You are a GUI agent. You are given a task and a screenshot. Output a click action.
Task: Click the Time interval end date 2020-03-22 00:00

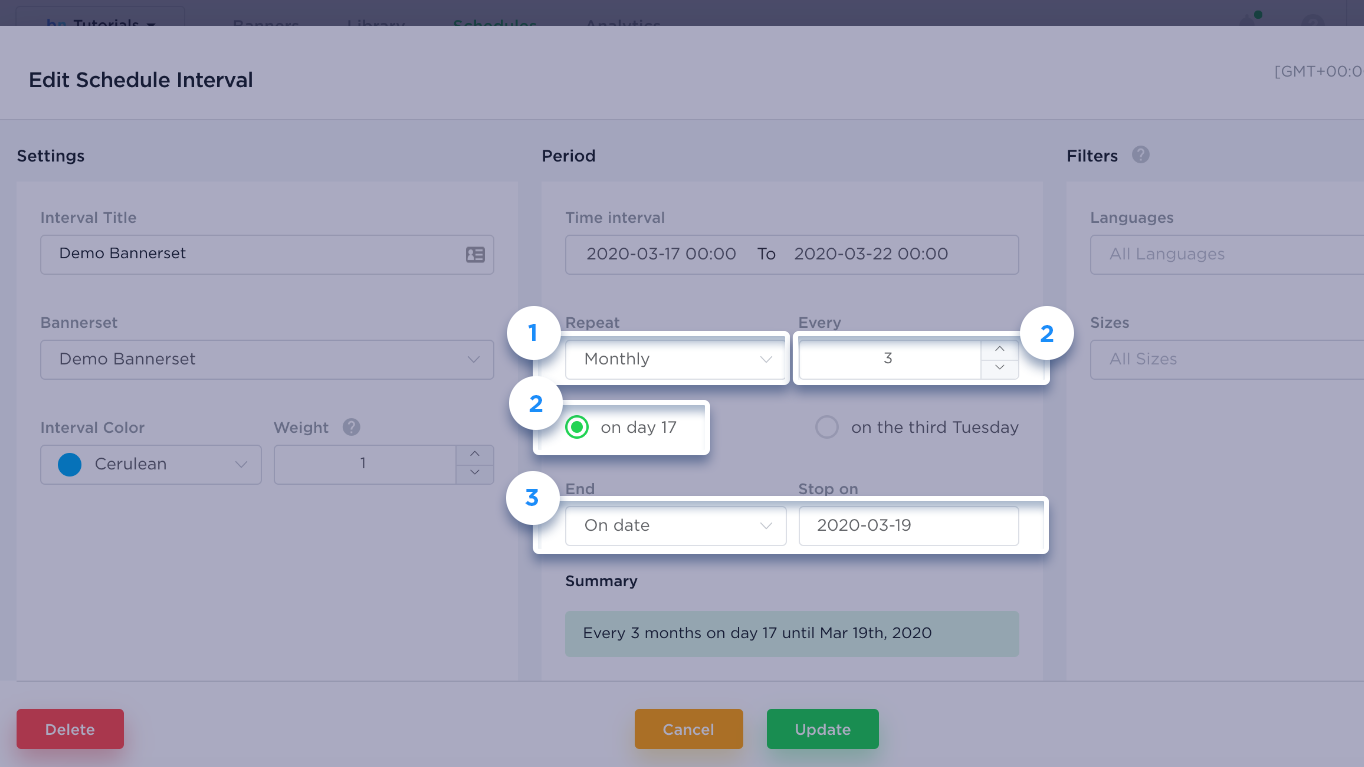[x=871, y=254]
